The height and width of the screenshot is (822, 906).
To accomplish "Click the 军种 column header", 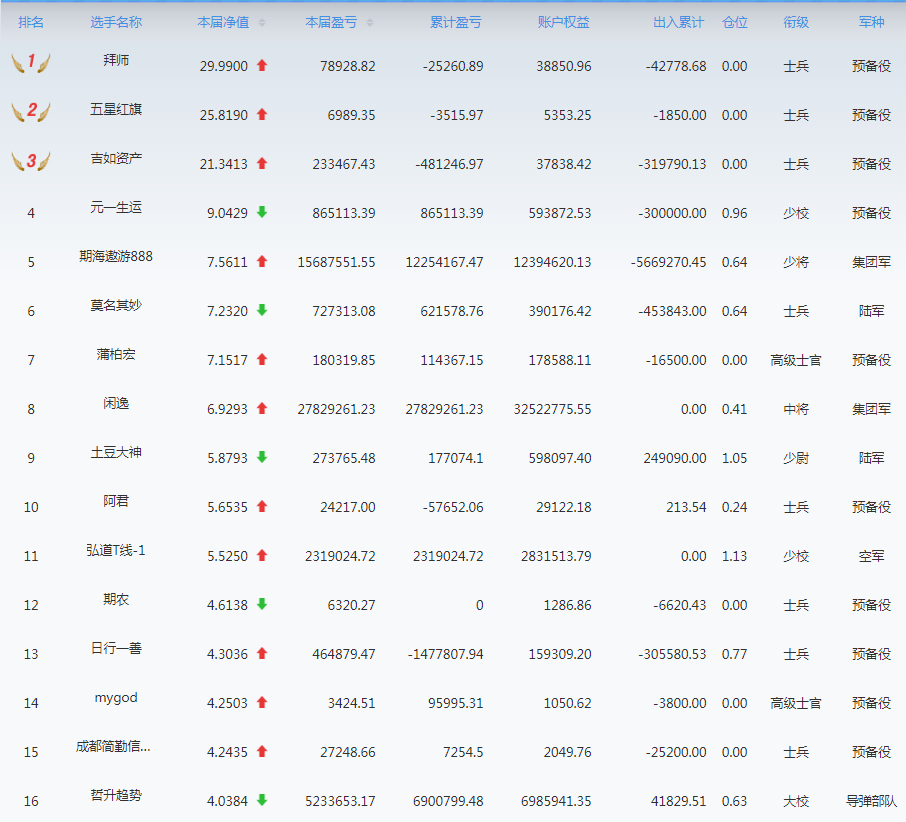I will tap(871, 23).
